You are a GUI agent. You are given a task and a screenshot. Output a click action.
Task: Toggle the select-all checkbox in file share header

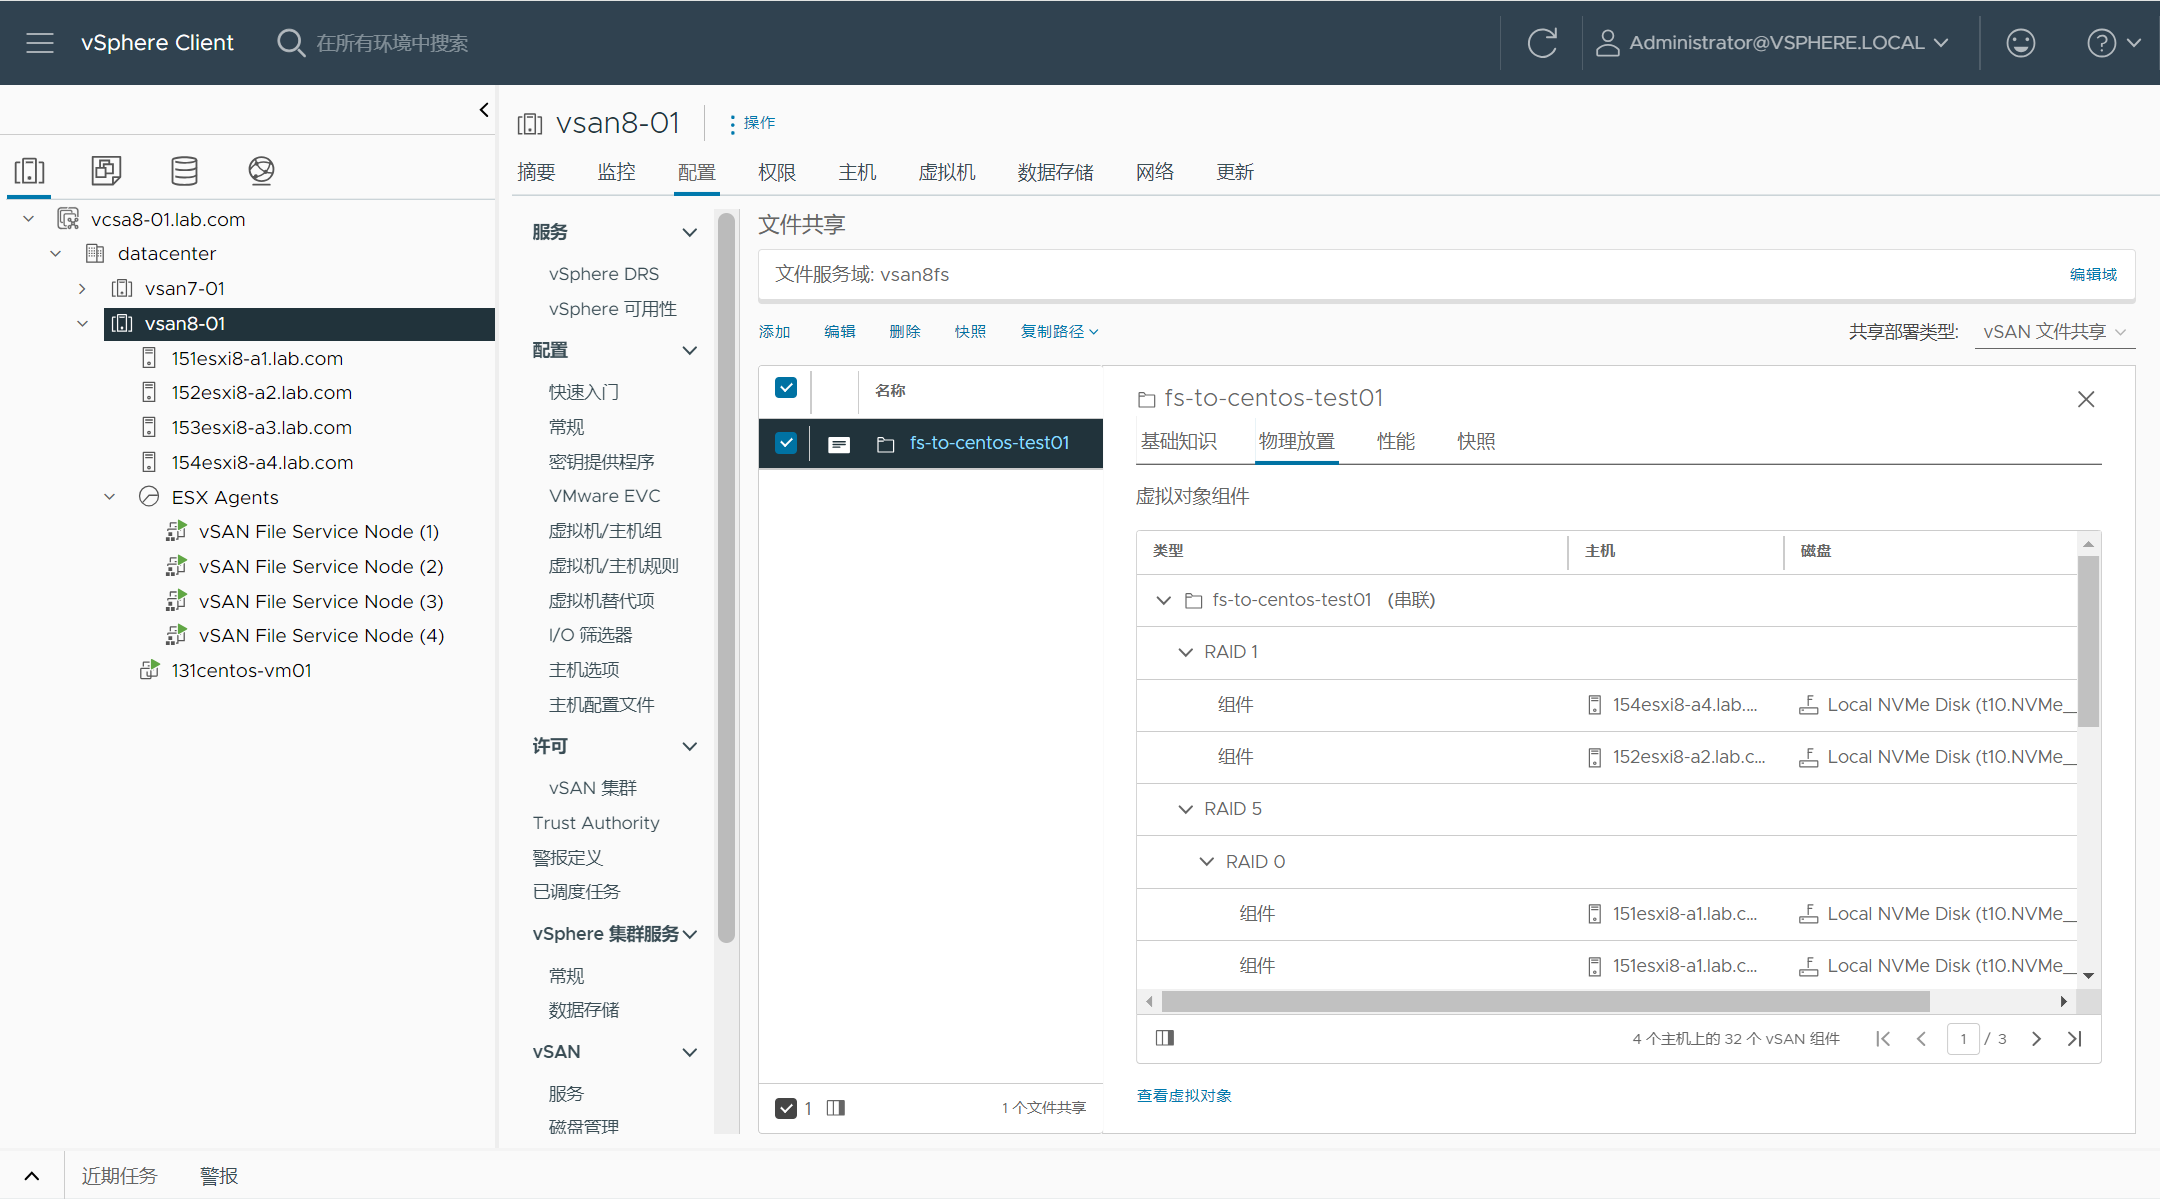786,388
